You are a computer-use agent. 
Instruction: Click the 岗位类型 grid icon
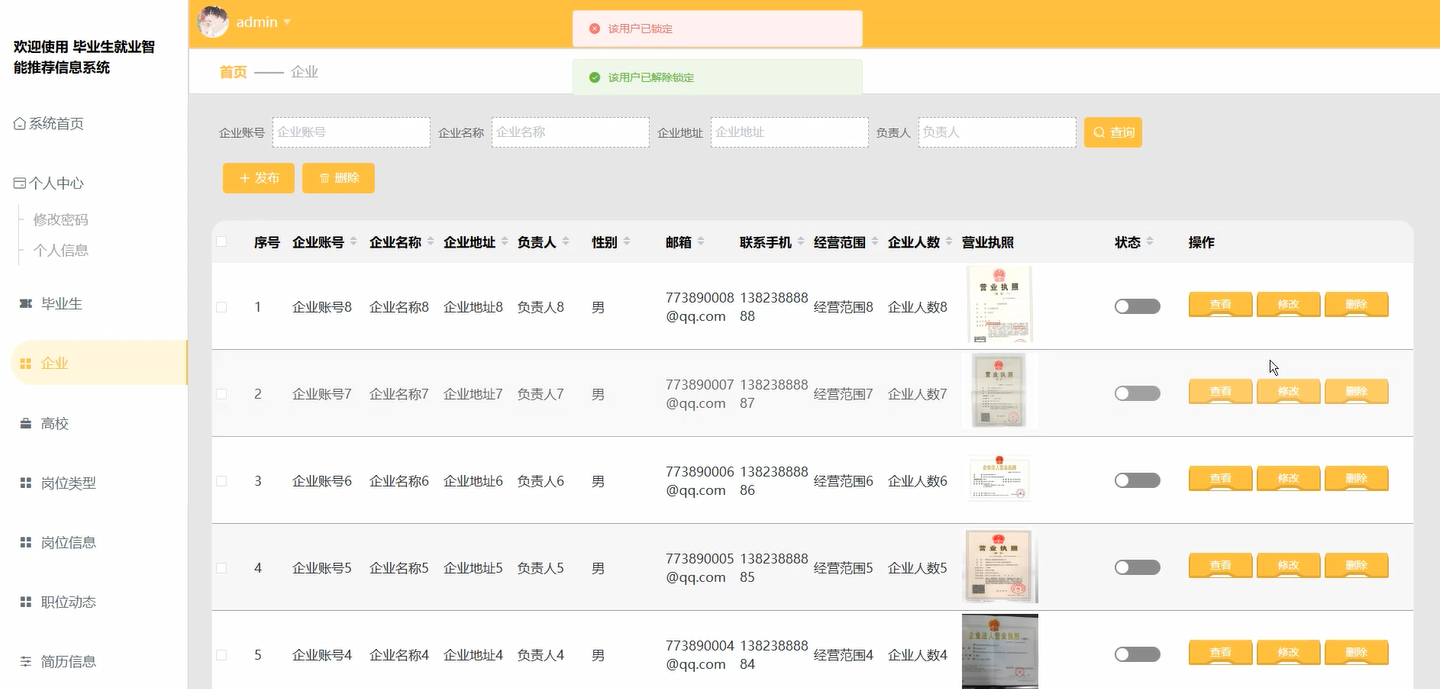26,483
